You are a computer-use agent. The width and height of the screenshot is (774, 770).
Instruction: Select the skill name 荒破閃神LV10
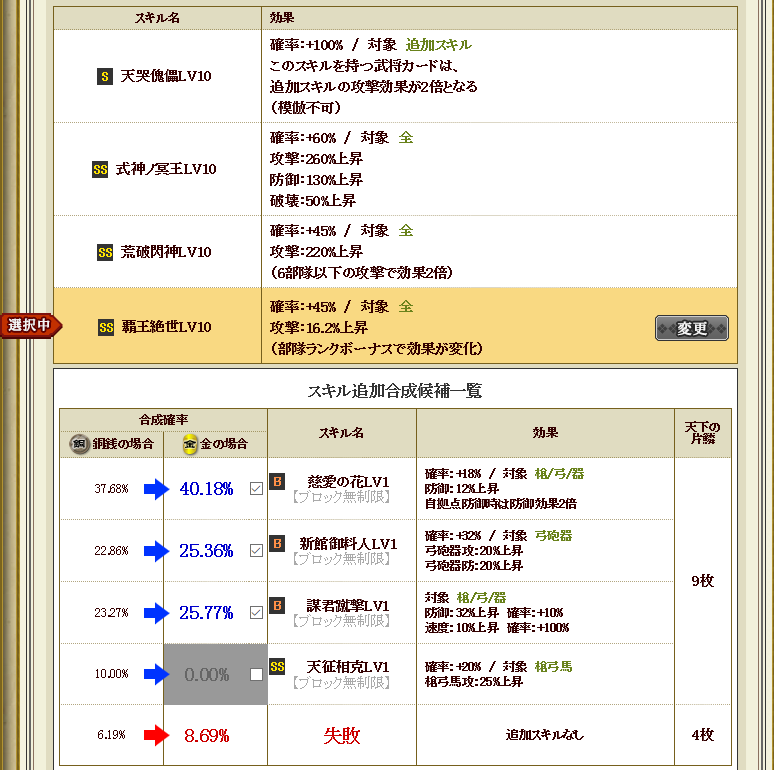(x=166, y=252)
